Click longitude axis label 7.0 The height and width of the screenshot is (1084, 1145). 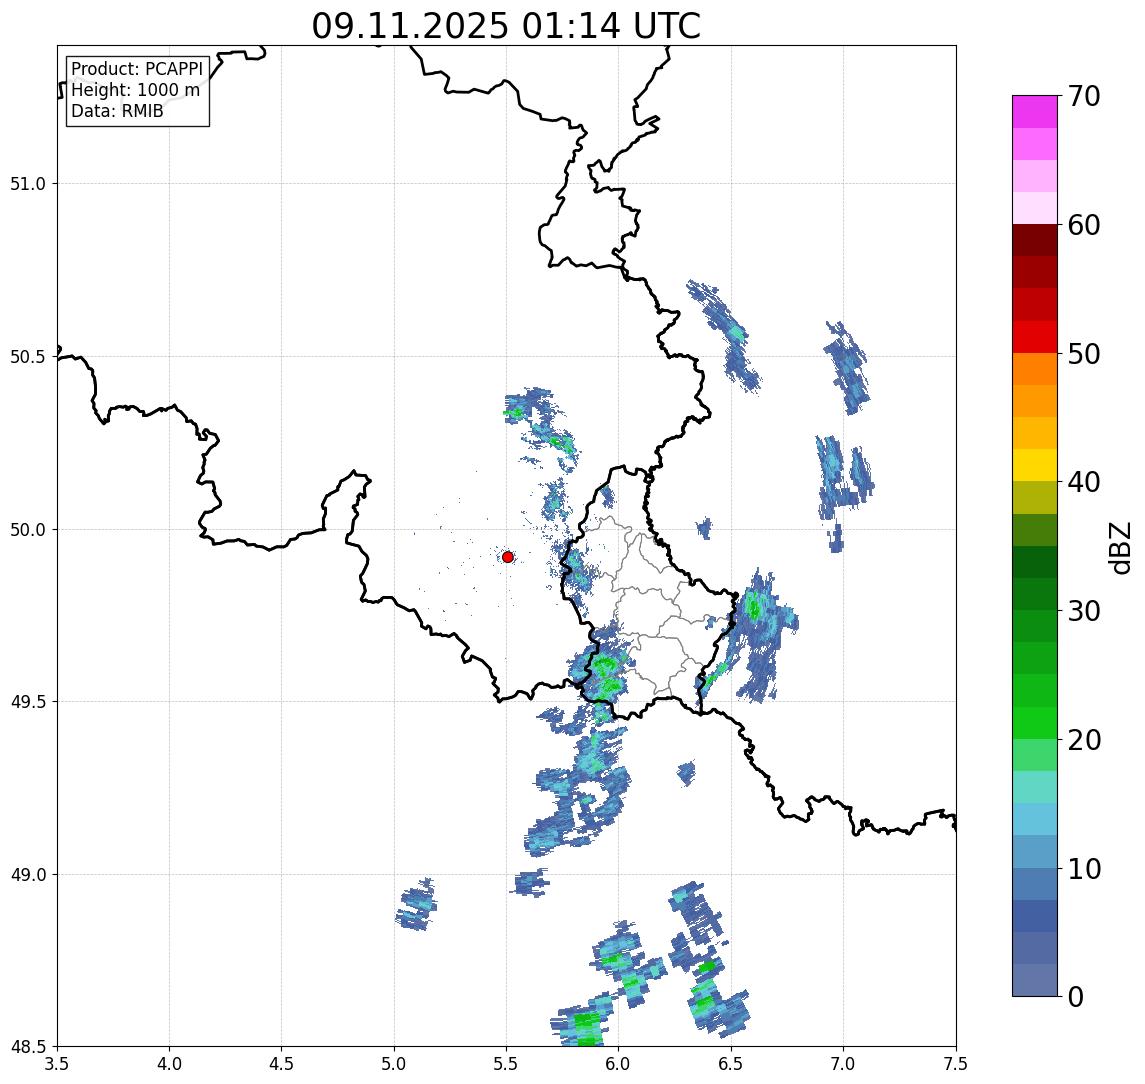843,1064
